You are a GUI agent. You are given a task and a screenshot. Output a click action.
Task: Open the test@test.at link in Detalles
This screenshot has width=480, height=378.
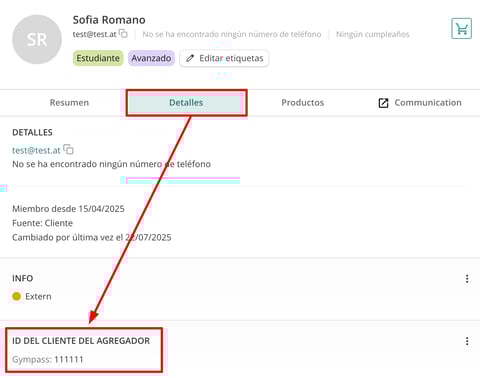pyautogui.click(x=36, y=150)
